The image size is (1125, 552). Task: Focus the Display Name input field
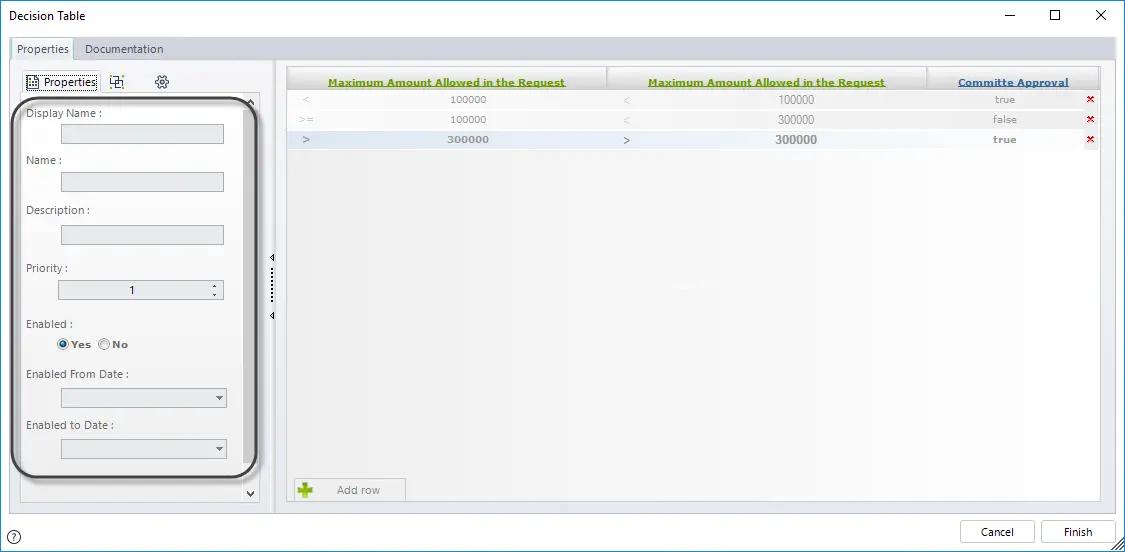[142, 134]
